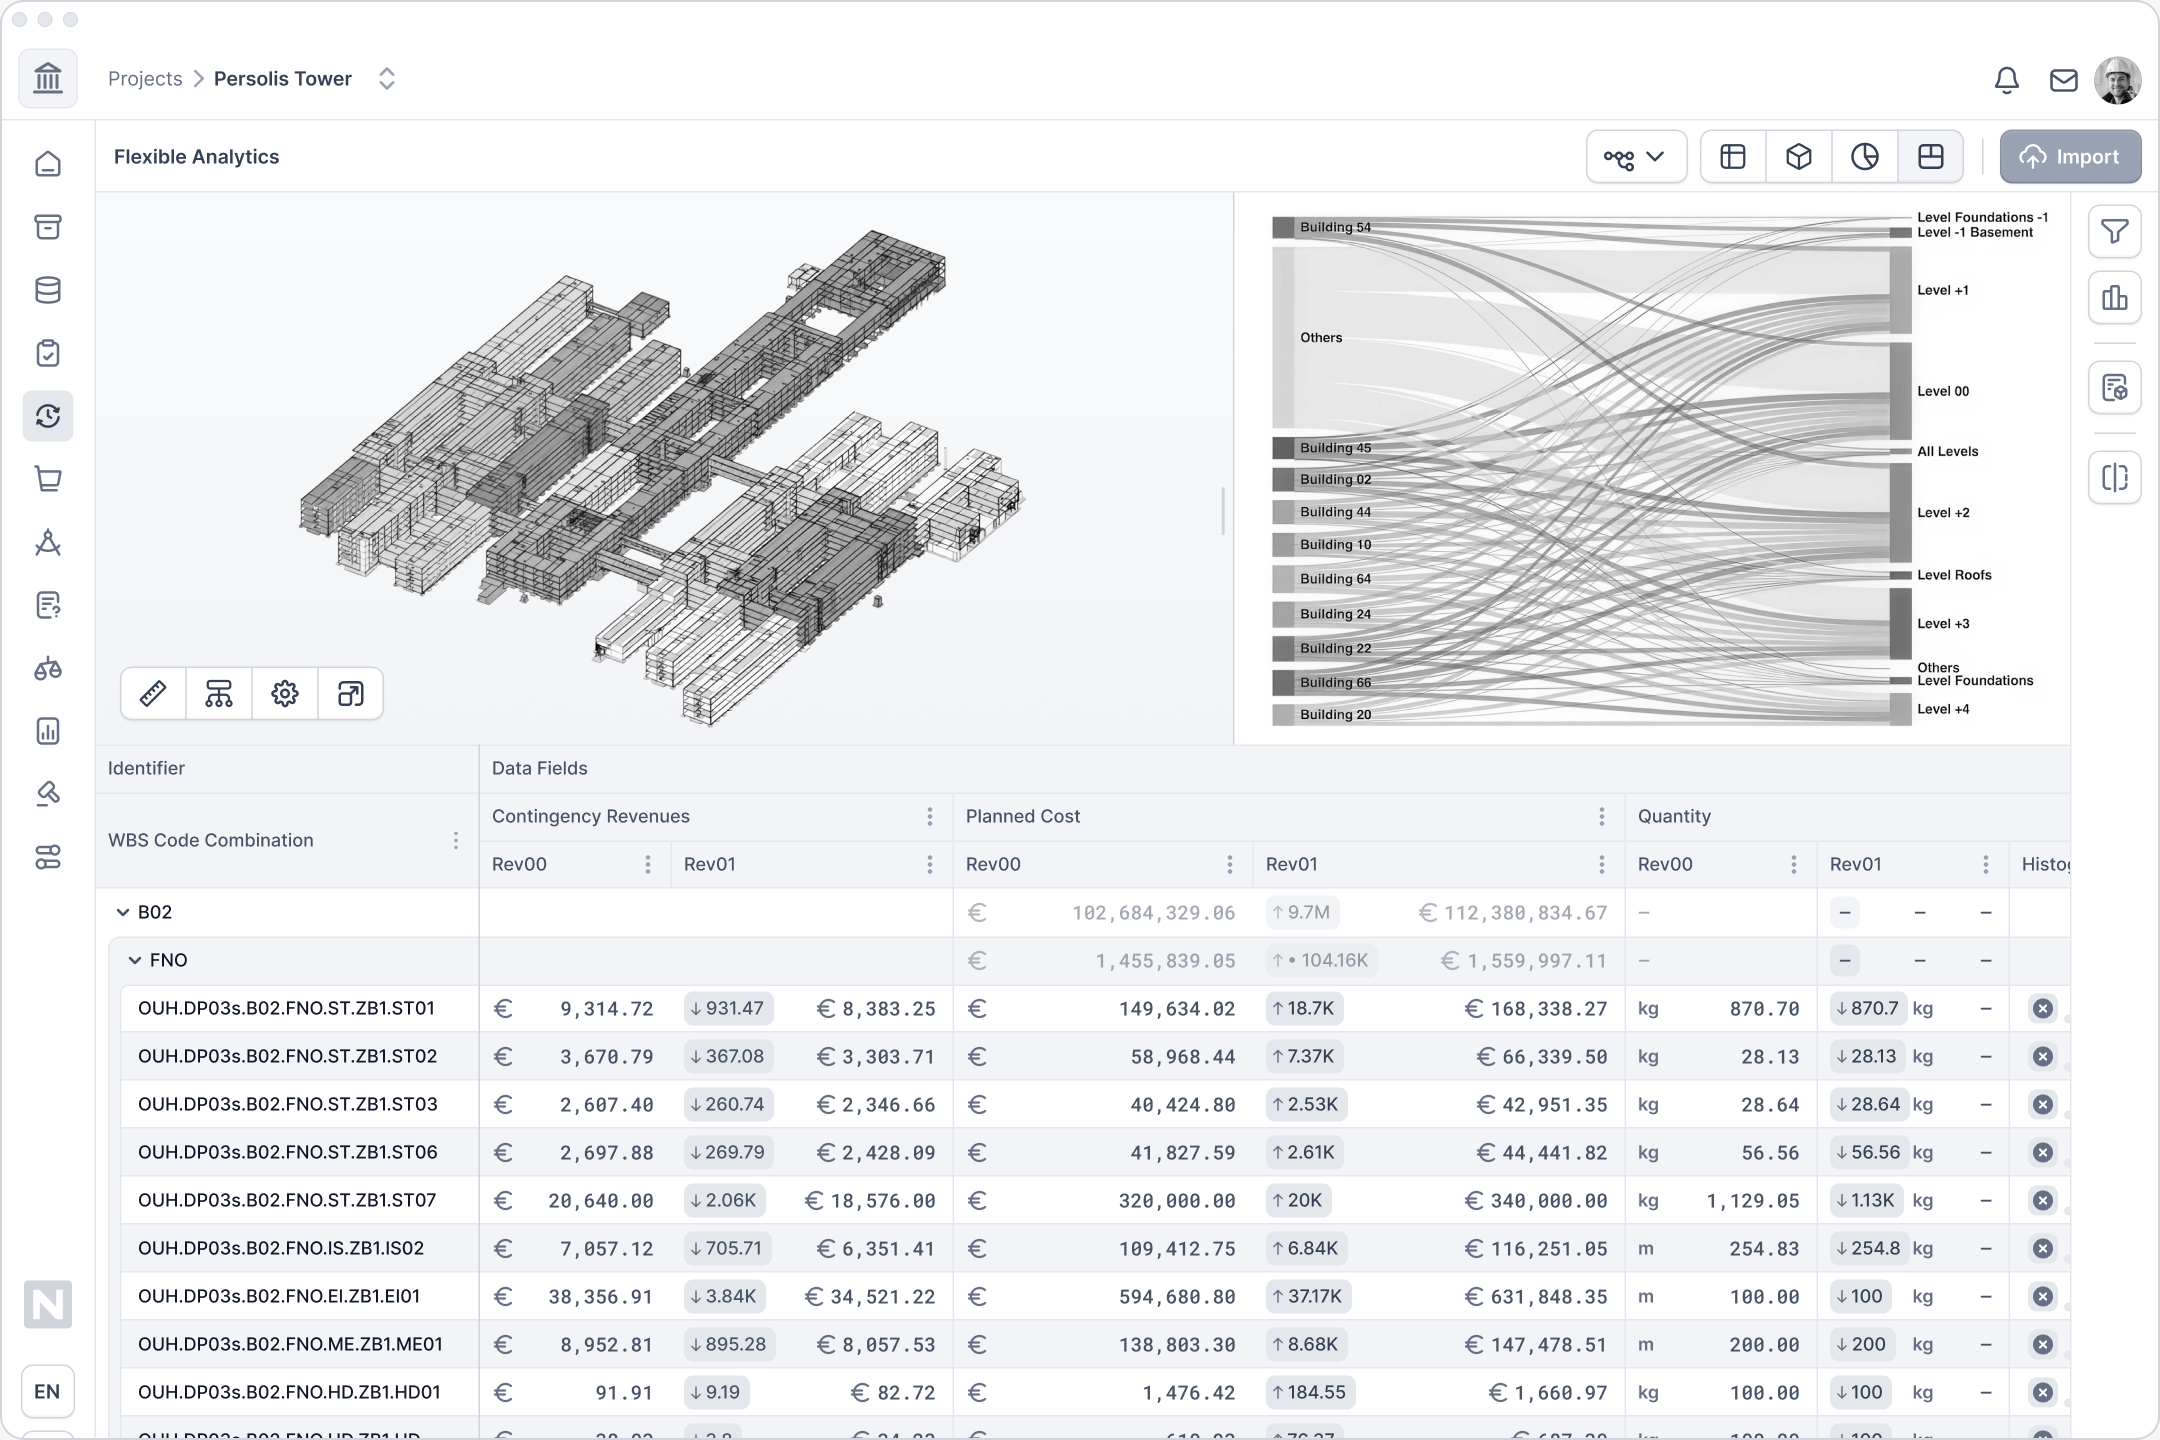Open the shopping cart sidebar icon

(x=48, y=479)
